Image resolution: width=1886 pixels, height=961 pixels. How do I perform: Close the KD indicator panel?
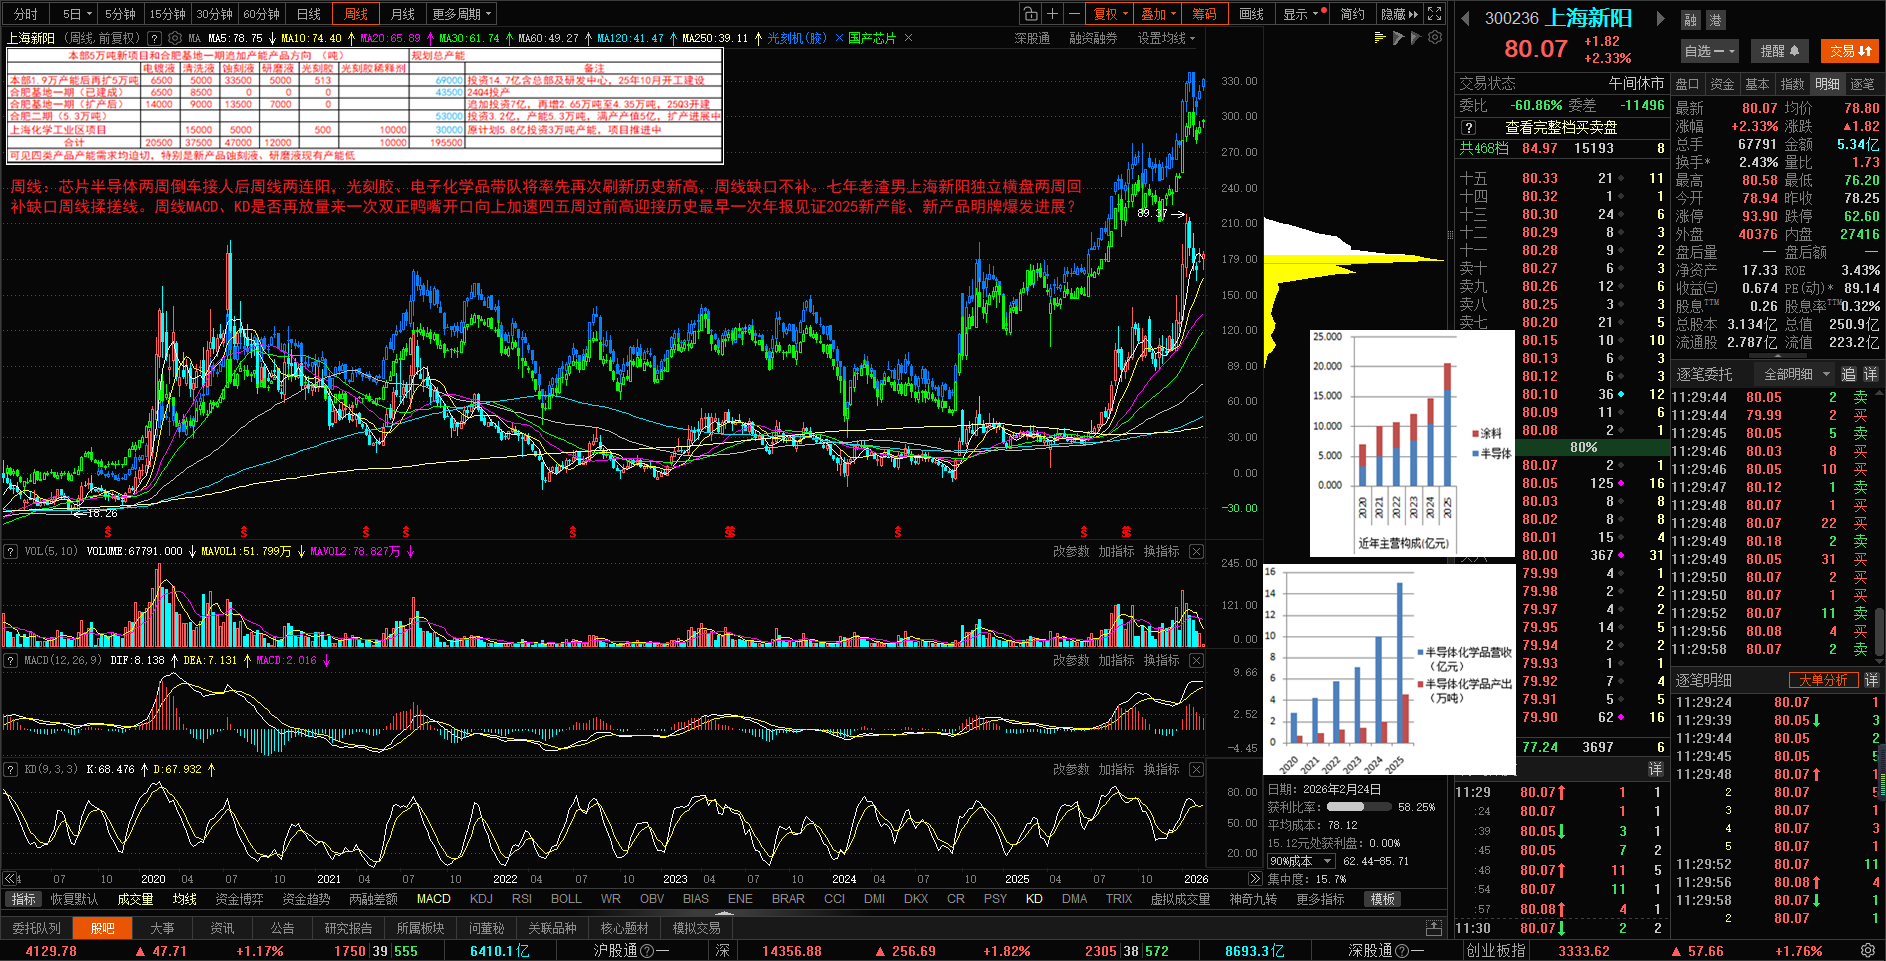tap(1196, 769)
